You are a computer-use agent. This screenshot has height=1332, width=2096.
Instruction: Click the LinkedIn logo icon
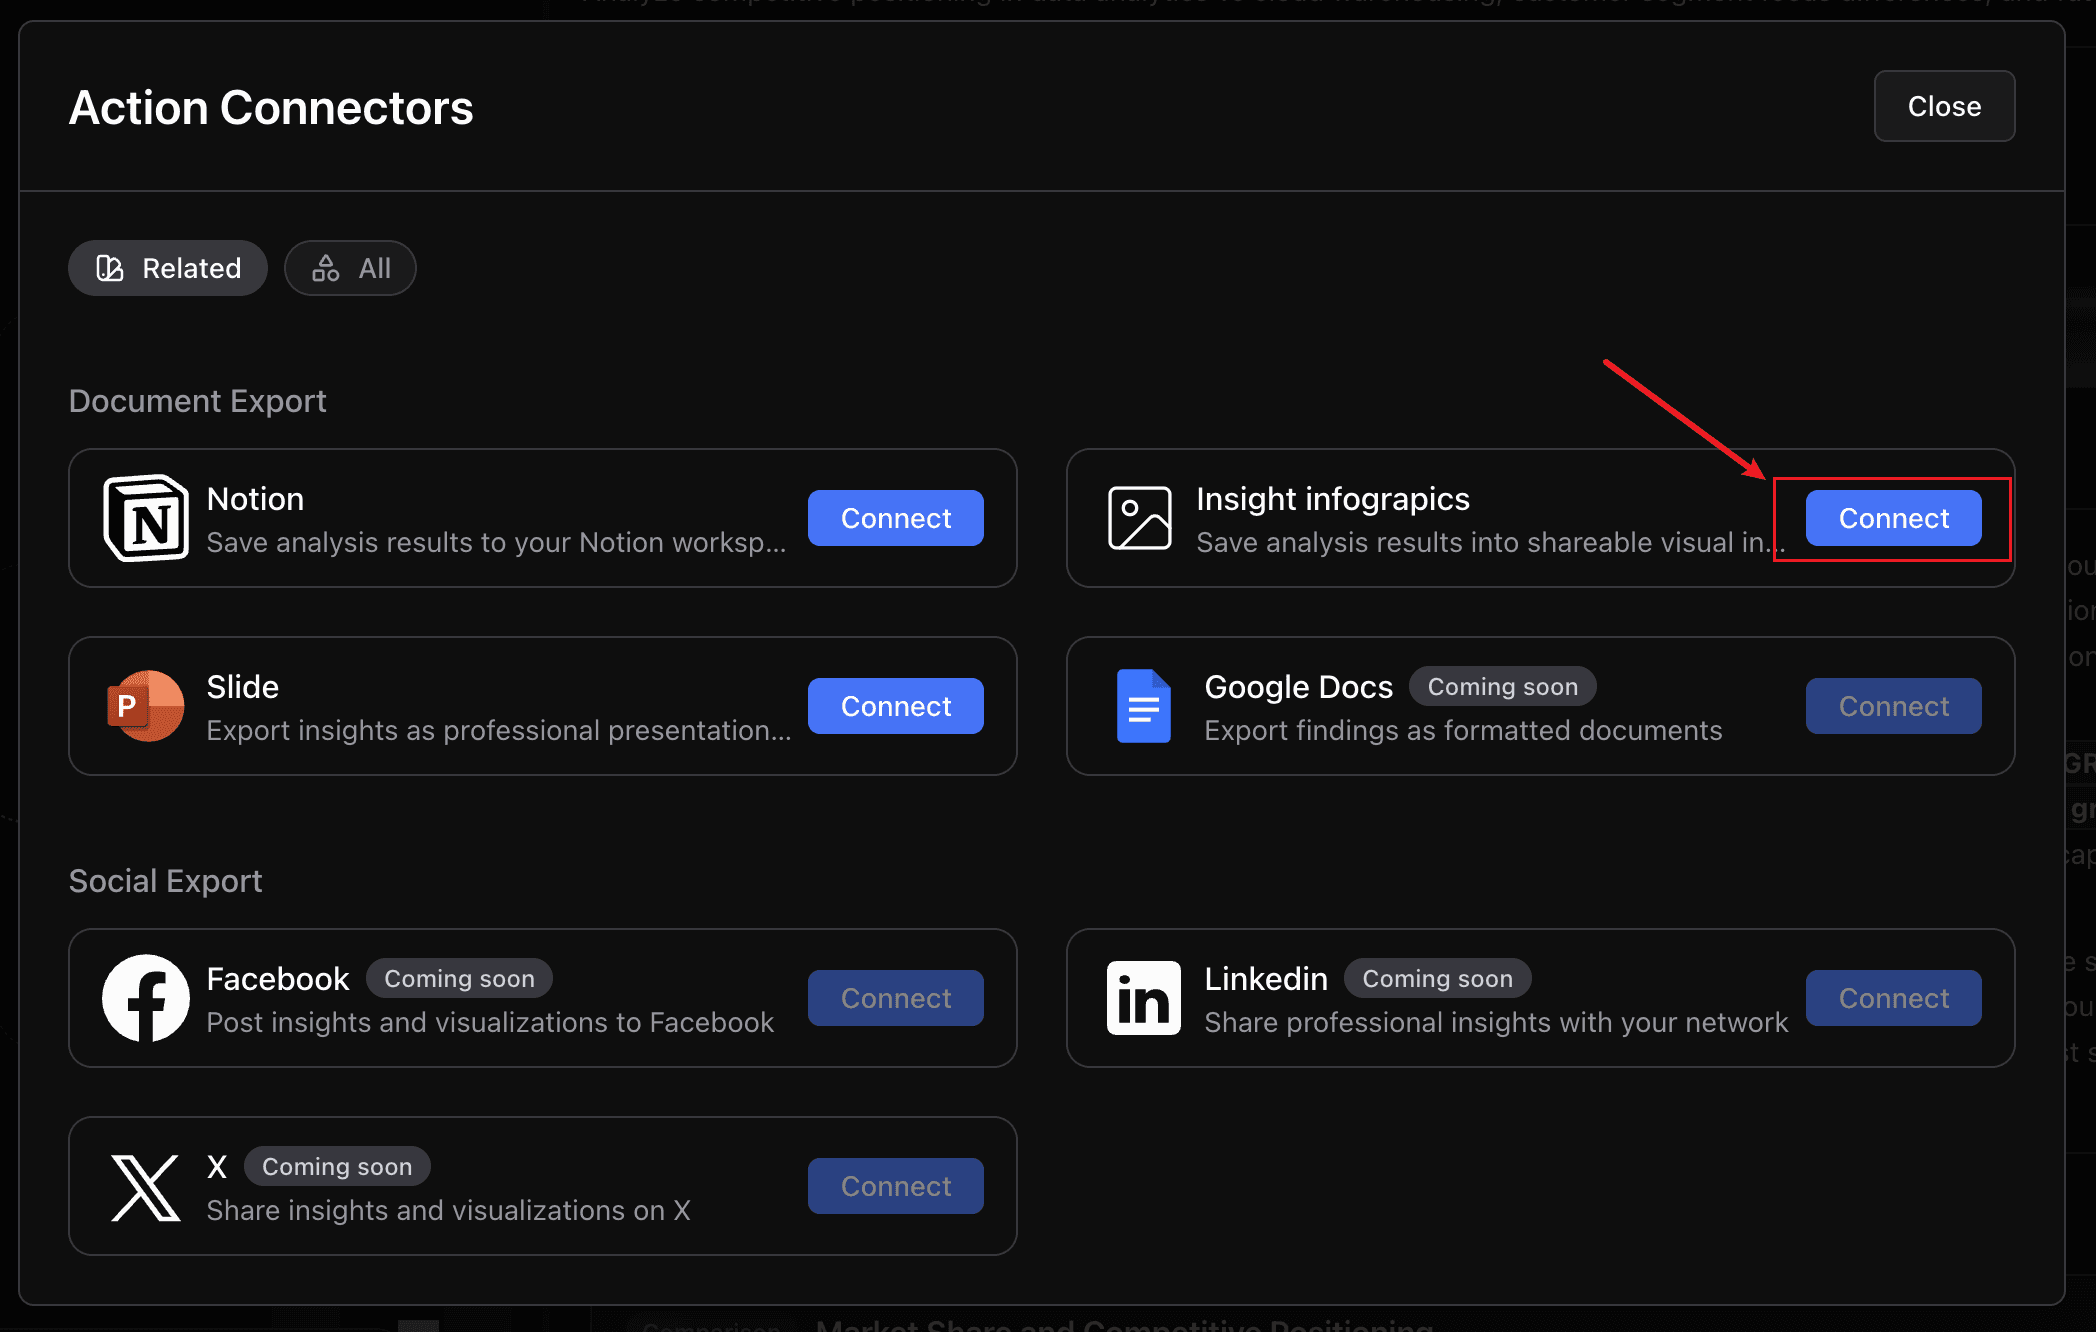1143,998
